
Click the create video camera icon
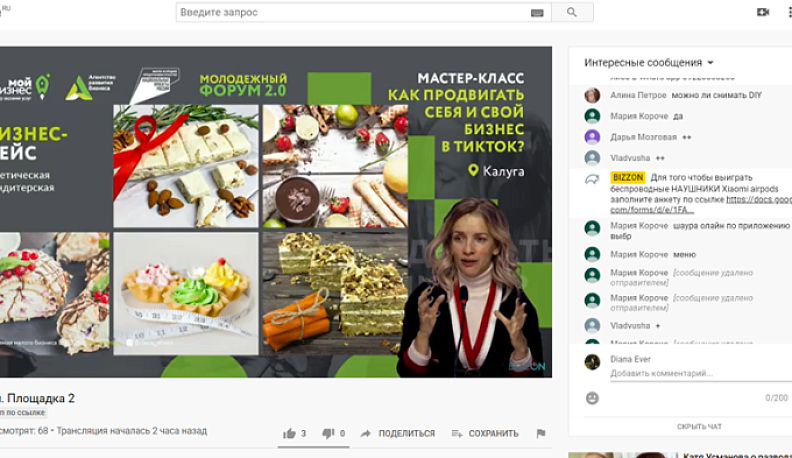point(763,12)
